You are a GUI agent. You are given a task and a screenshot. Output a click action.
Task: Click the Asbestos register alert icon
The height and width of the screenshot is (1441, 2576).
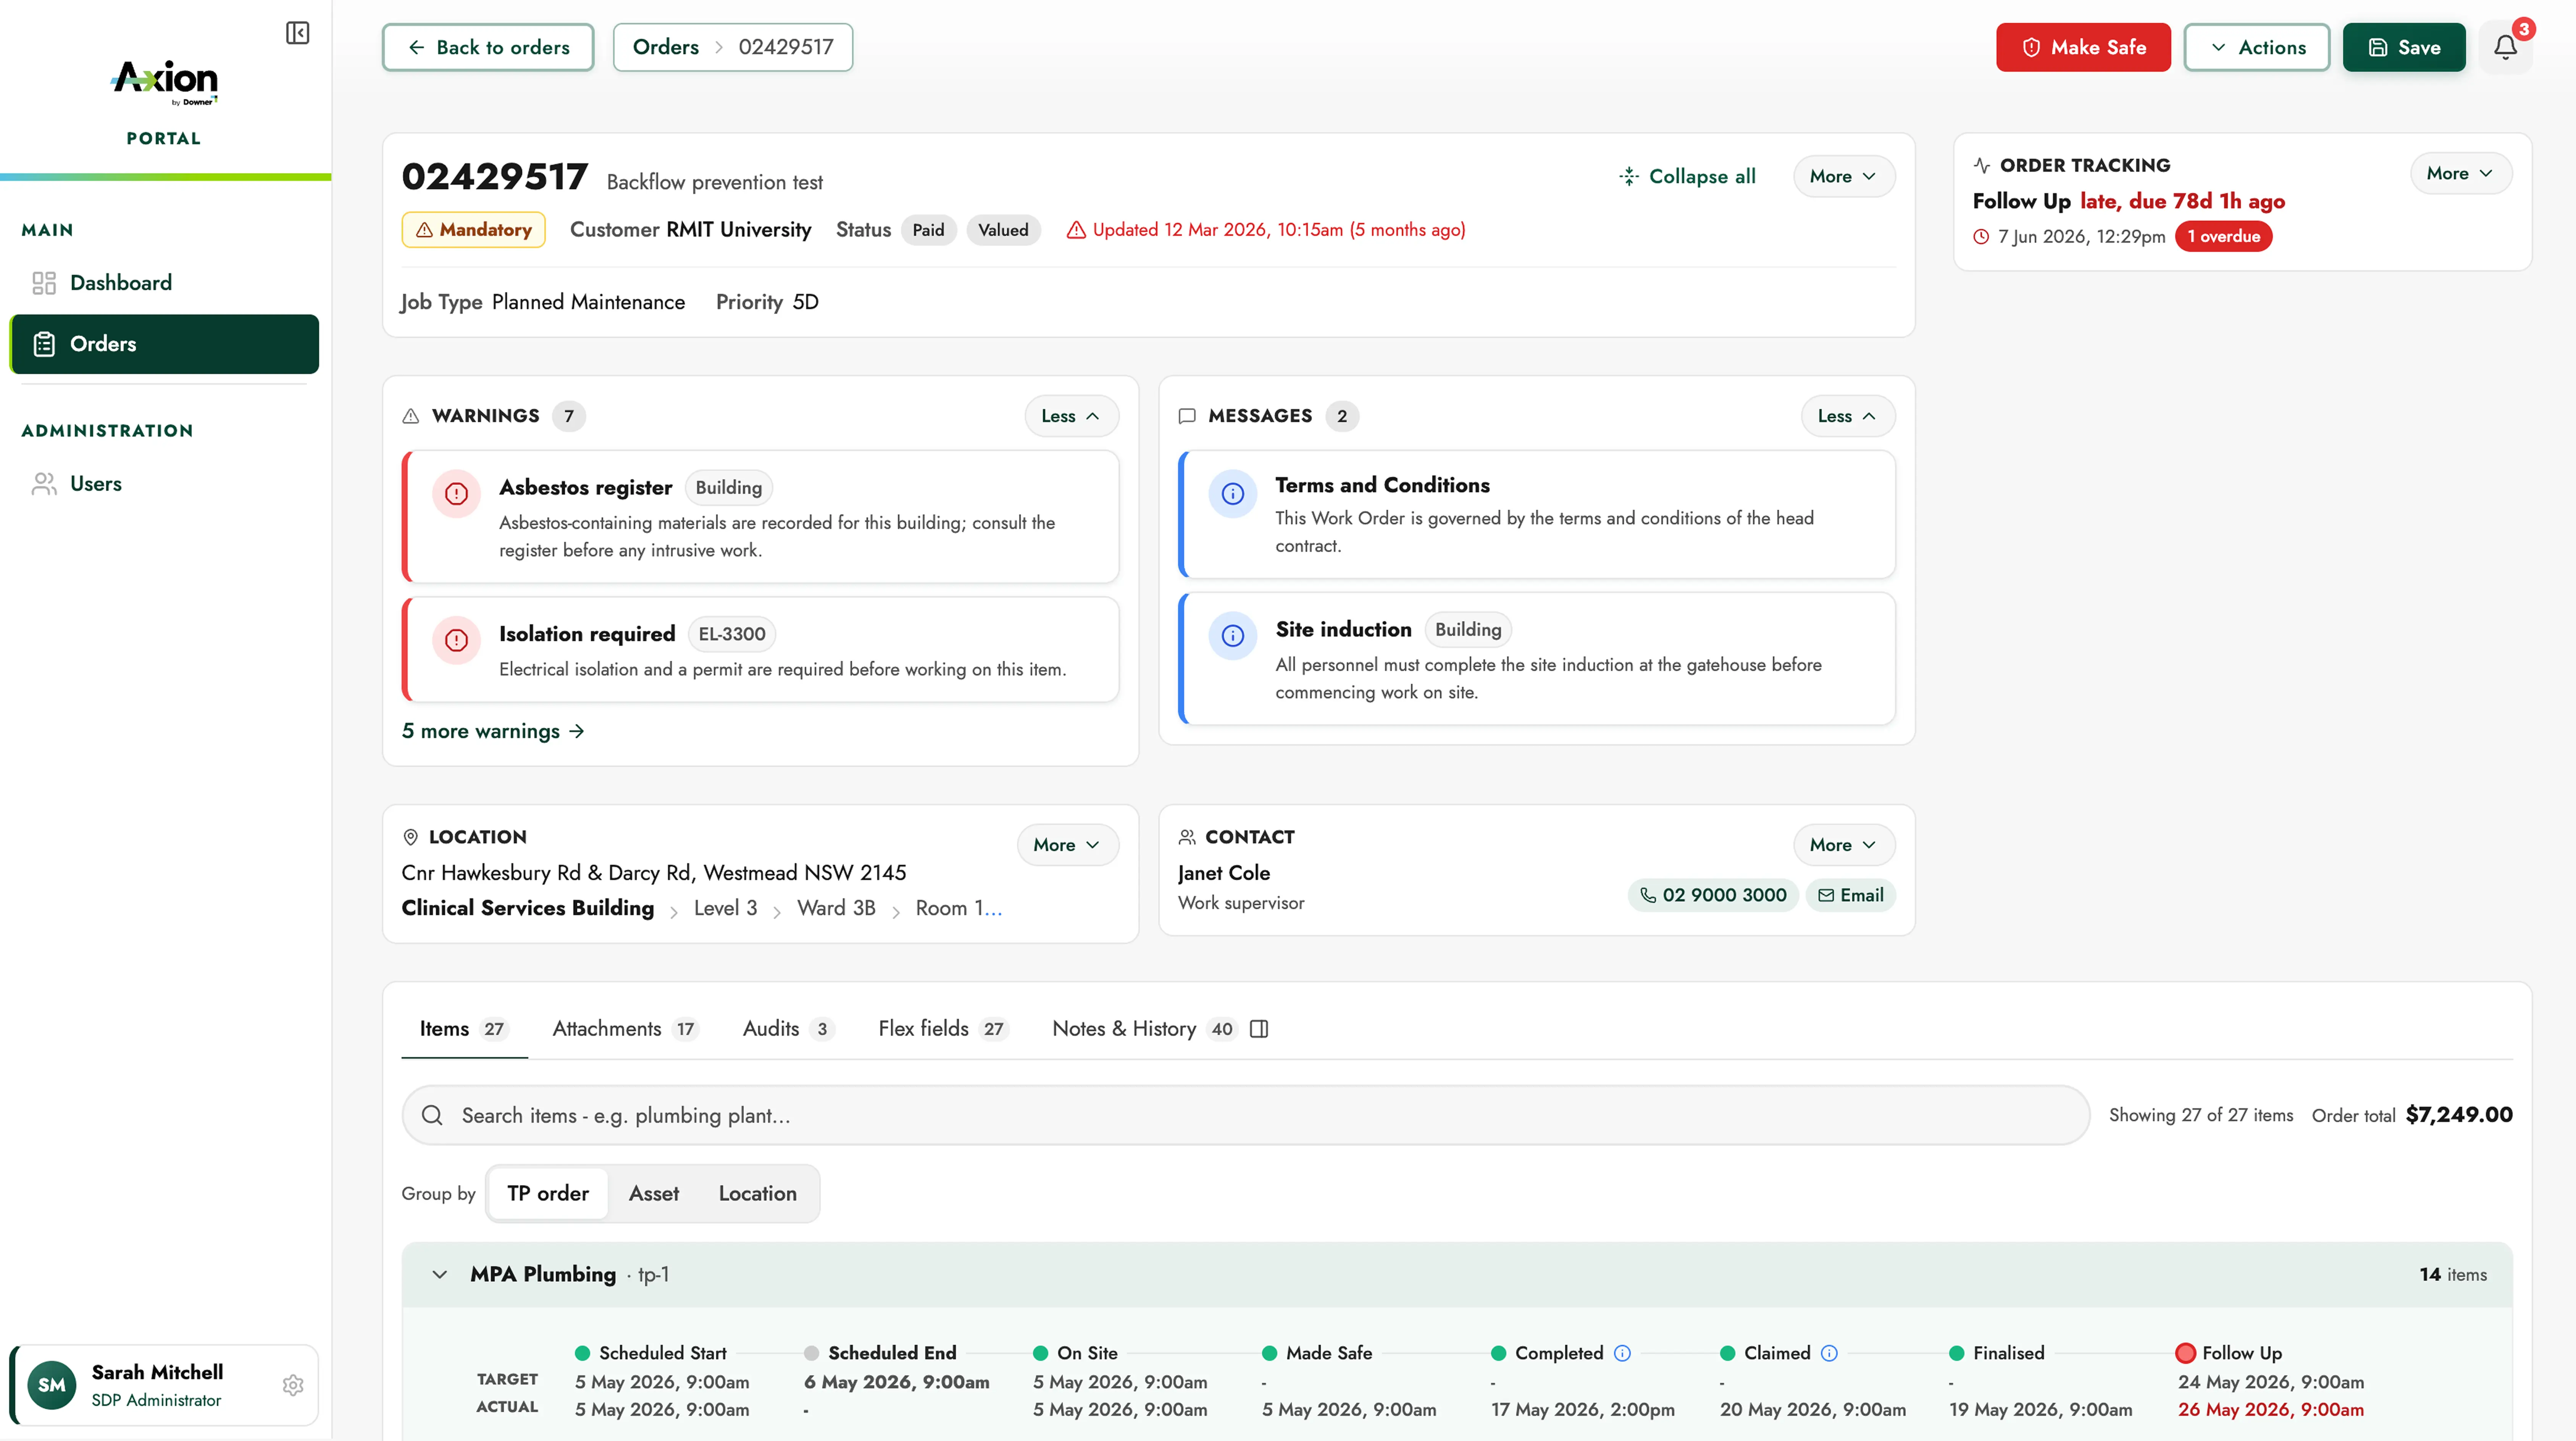(456, 493)
